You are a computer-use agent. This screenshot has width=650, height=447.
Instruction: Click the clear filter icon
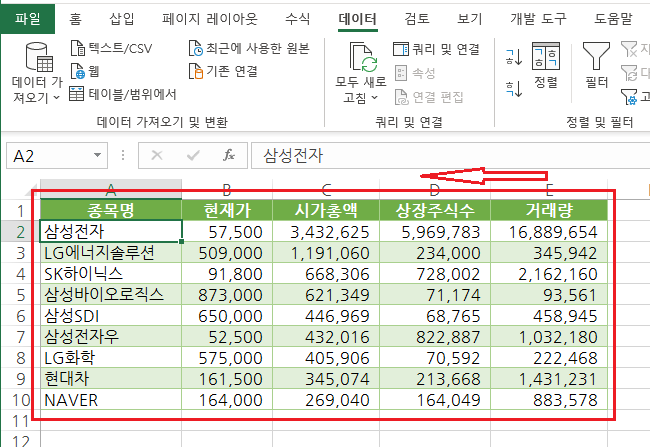628,49
